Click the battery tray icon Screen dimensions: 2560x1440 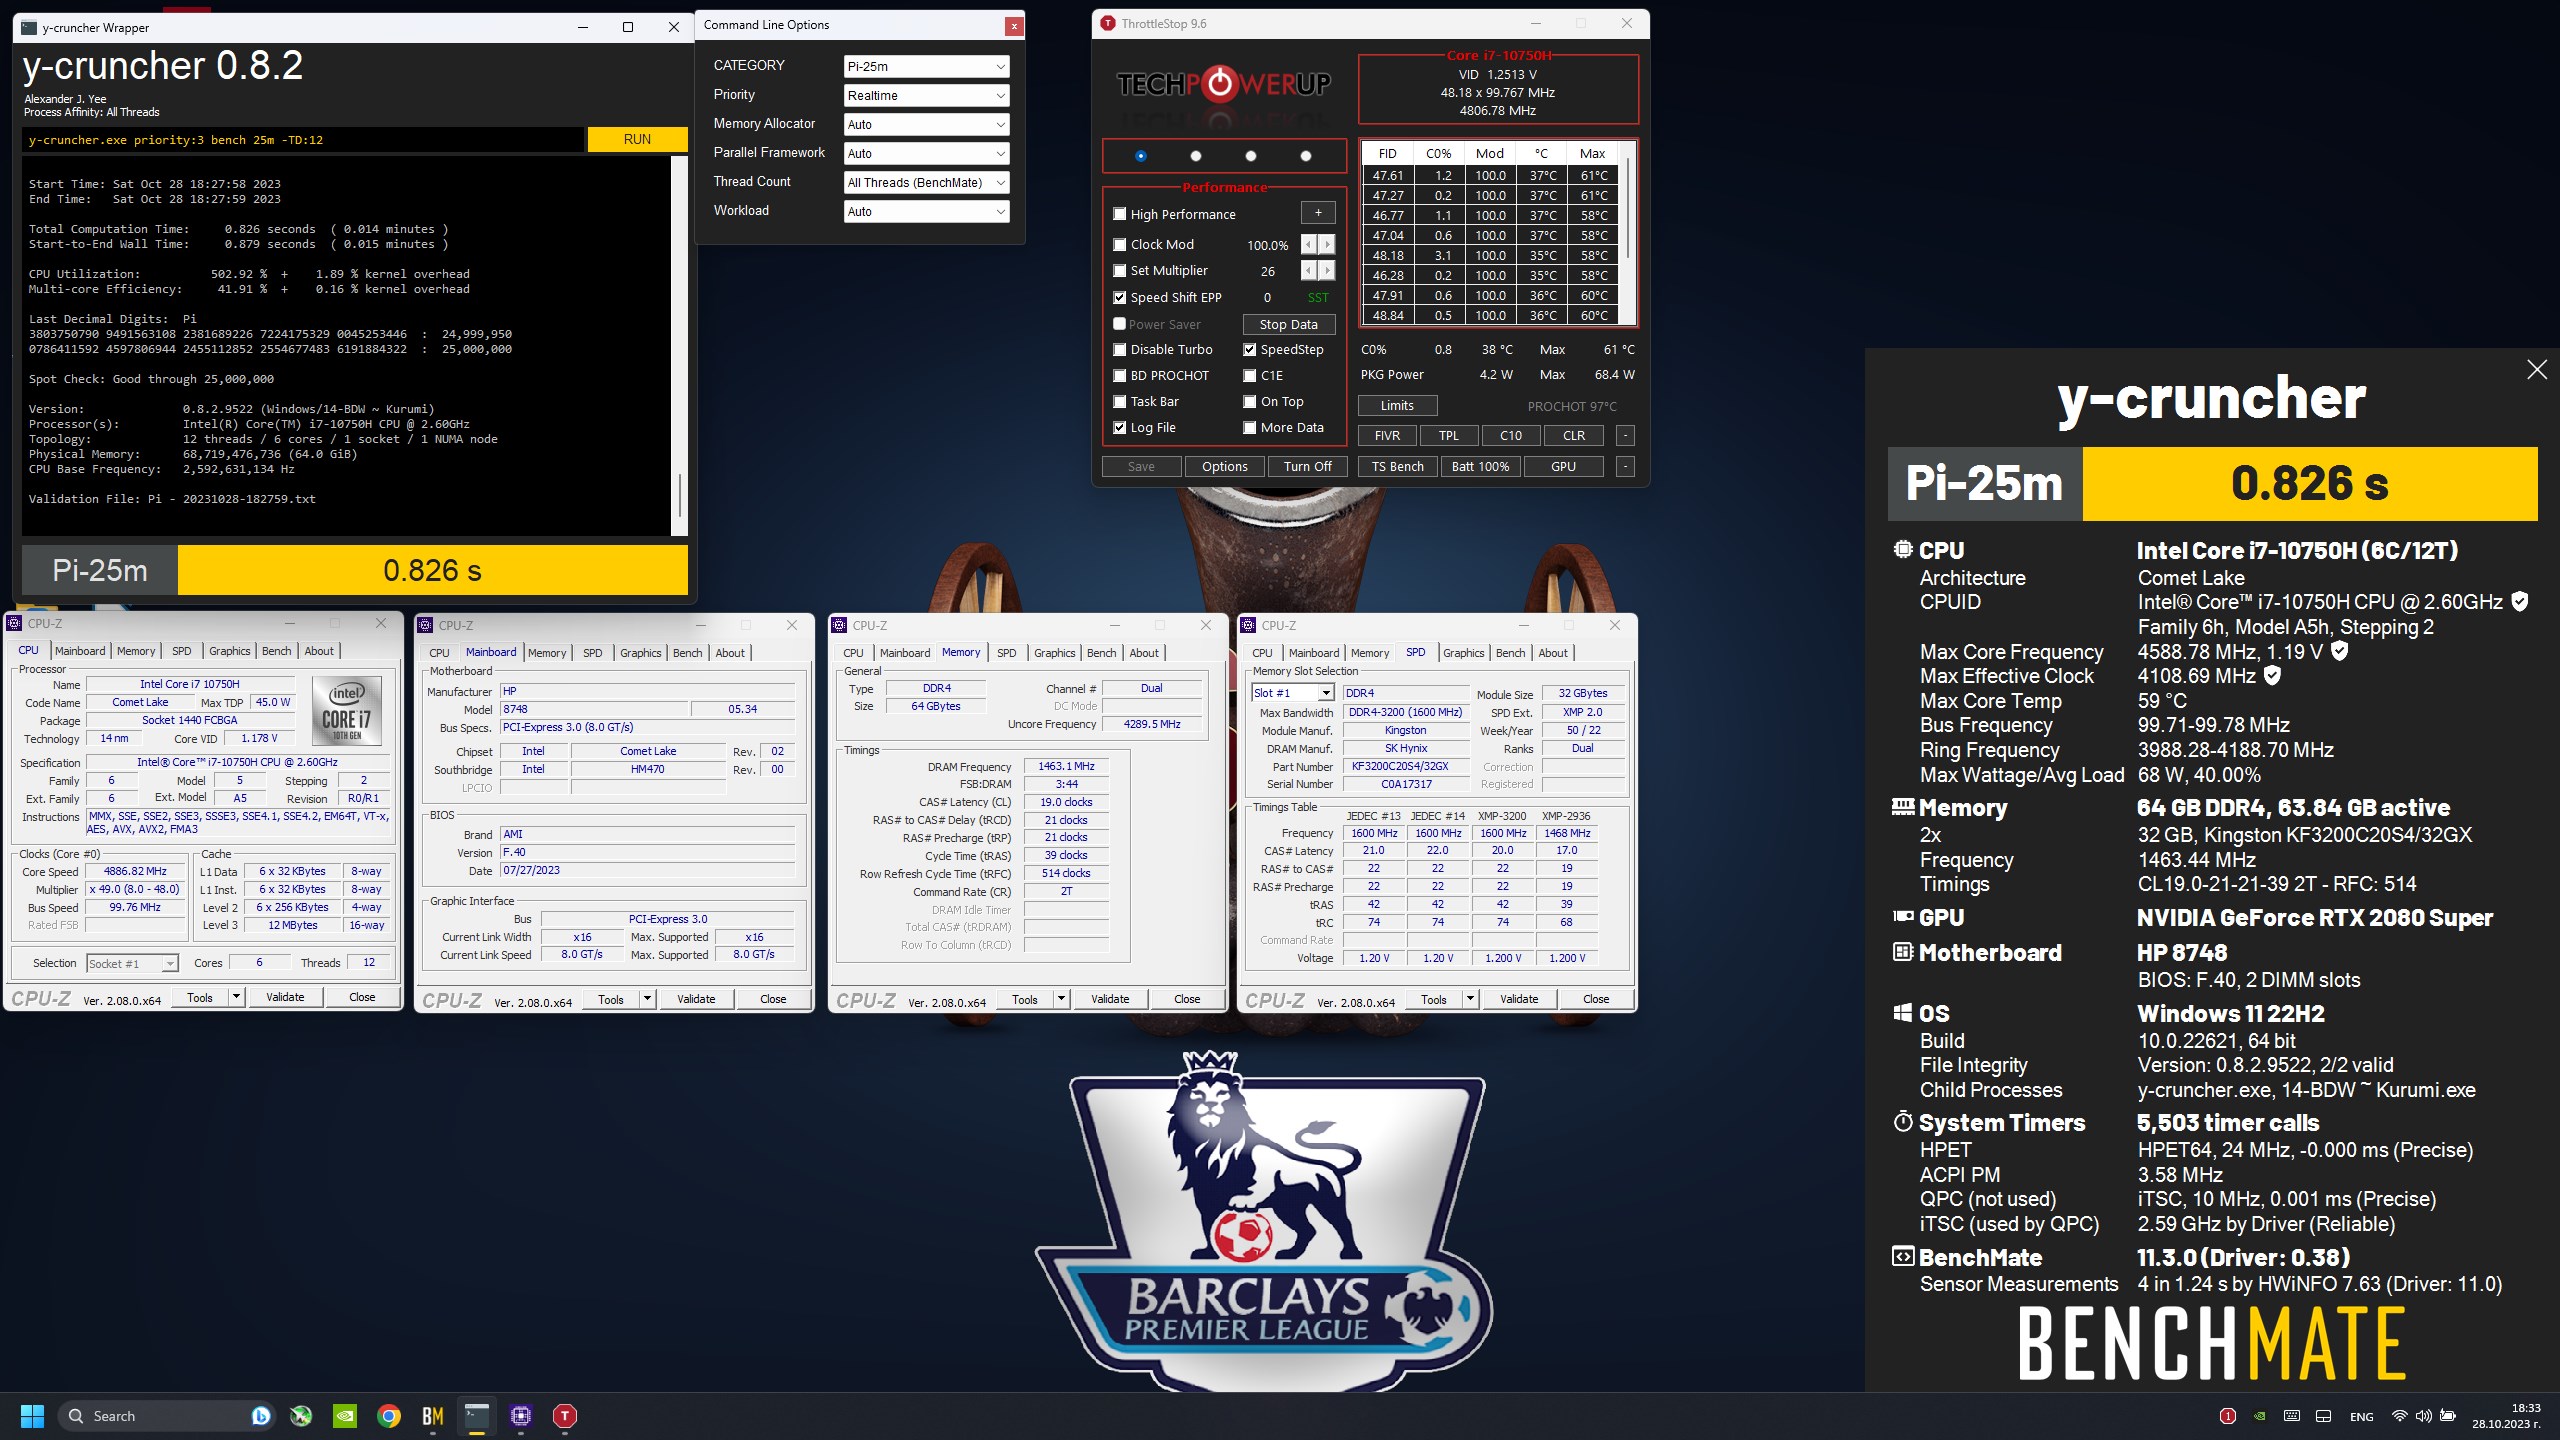coord(2448,1416)
